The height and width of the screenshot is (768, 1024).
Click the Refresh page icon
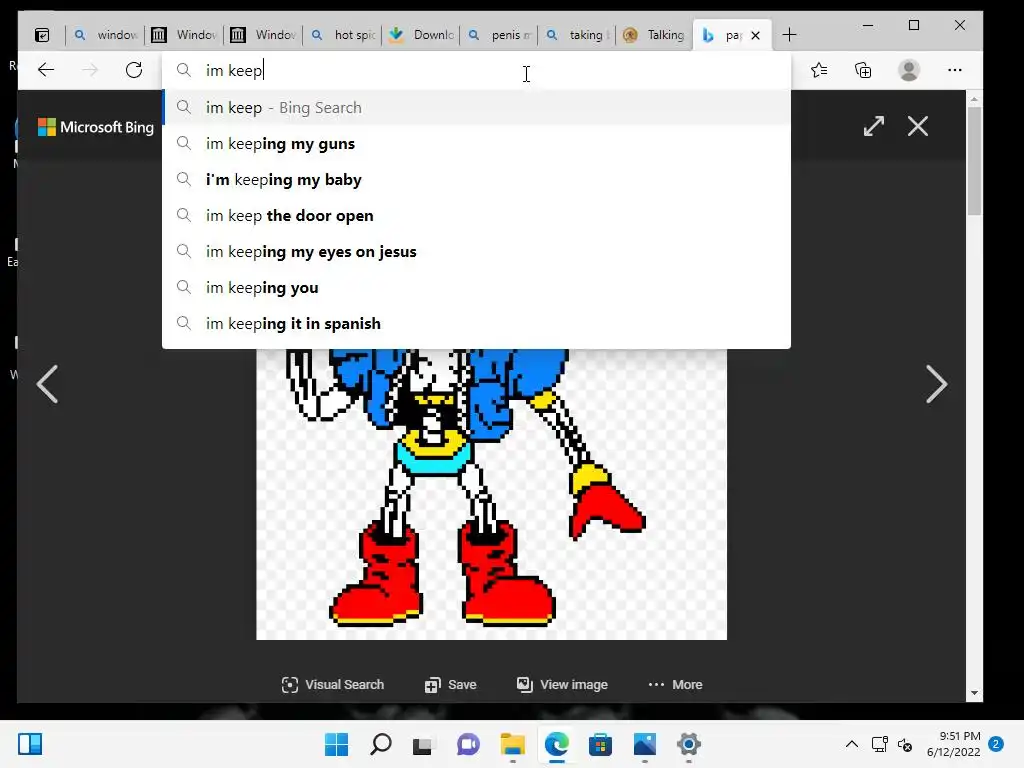point(134,70)
